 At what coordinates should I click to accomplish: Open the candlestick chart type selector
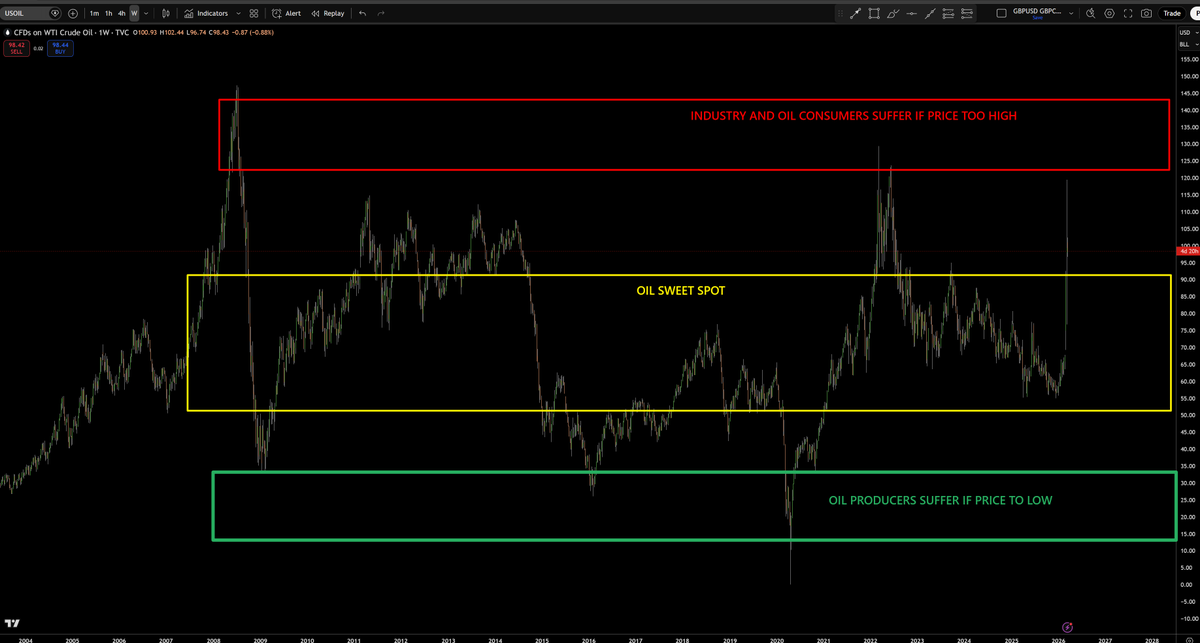pyautogui.click(x=166, y=14)
